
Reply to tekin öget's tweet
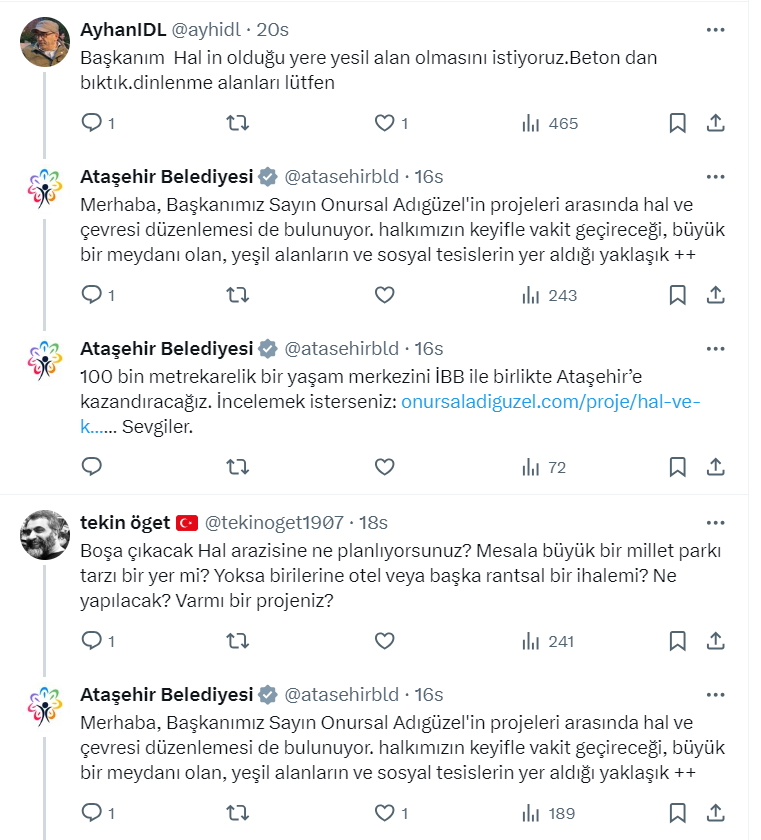(92, 641)
